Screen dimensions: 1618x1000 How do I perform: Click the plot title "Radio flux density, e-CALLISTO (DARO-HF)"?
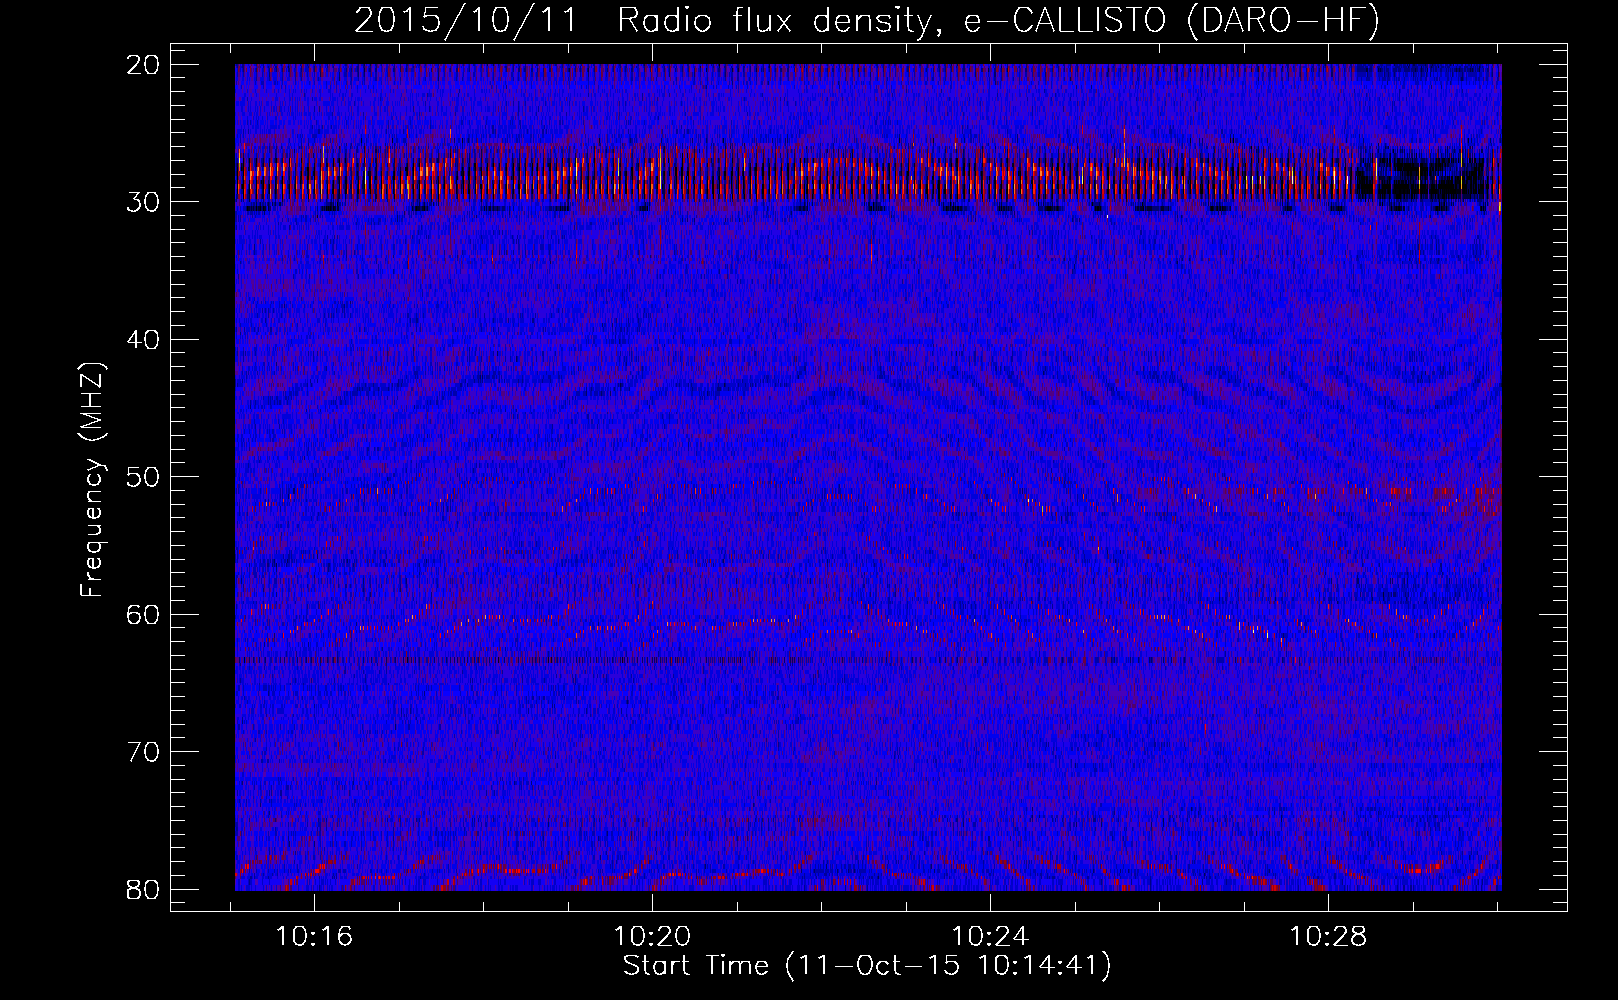(x=998, y=21)
